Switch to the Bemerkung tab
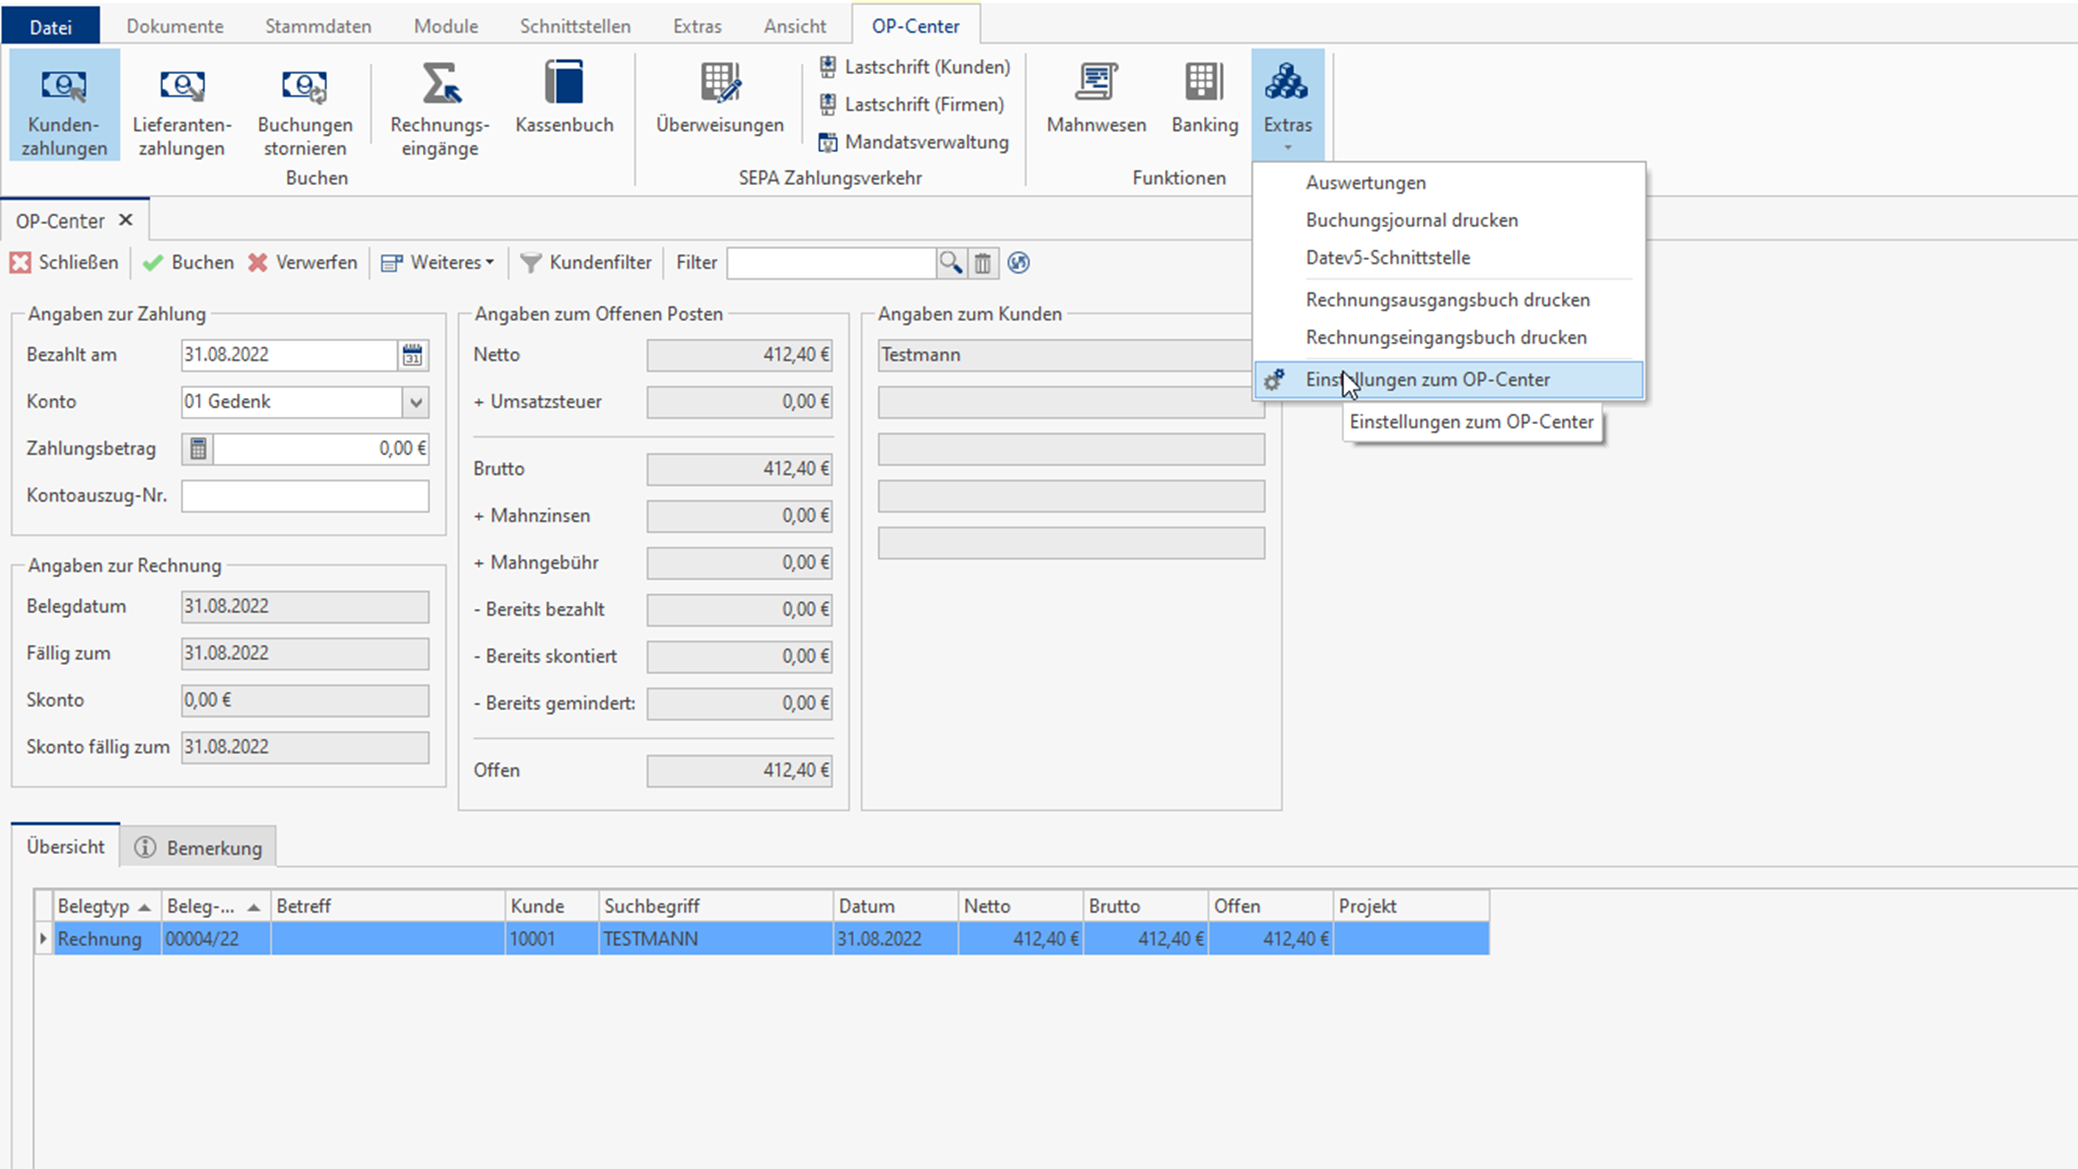 tap(199, 848)
